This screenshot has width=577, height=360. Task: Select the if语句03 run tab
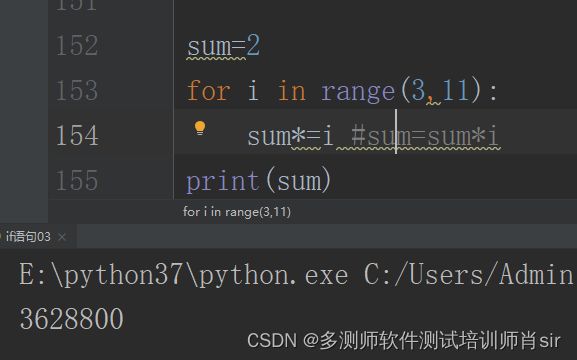coord(28,237)
